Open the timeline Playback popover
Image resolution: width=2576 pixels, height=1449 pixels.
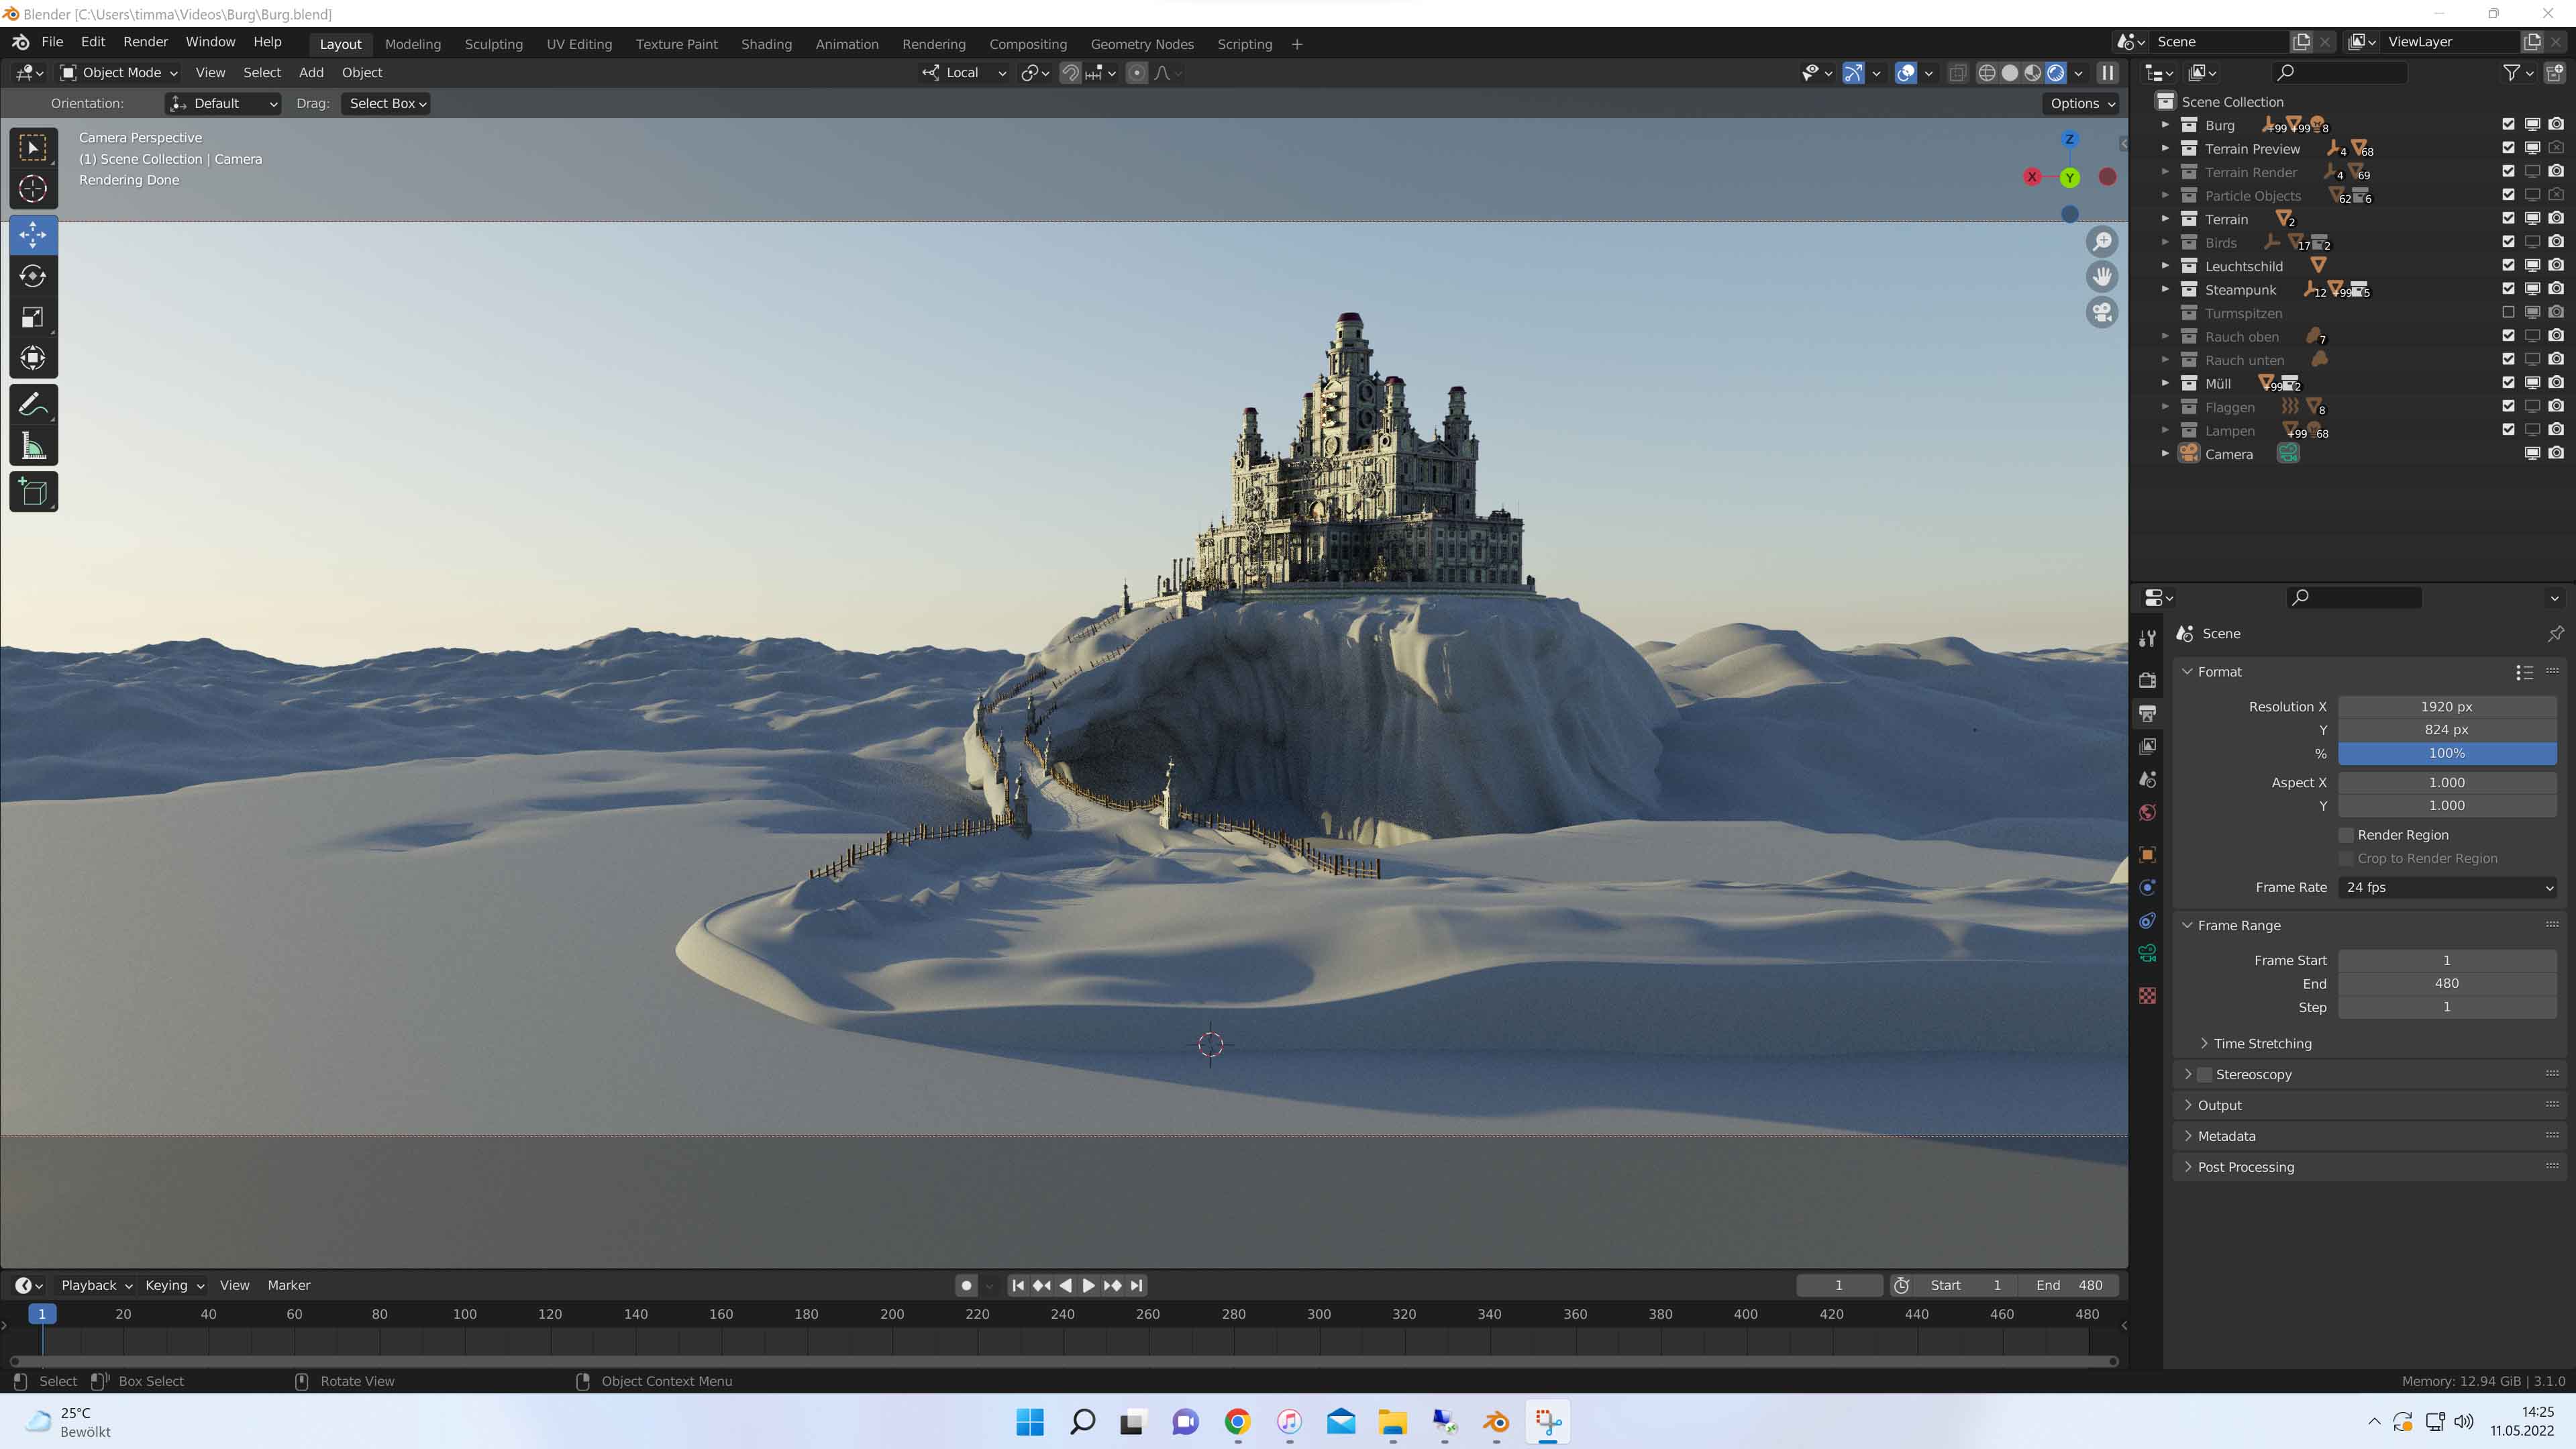[96, 1285]
